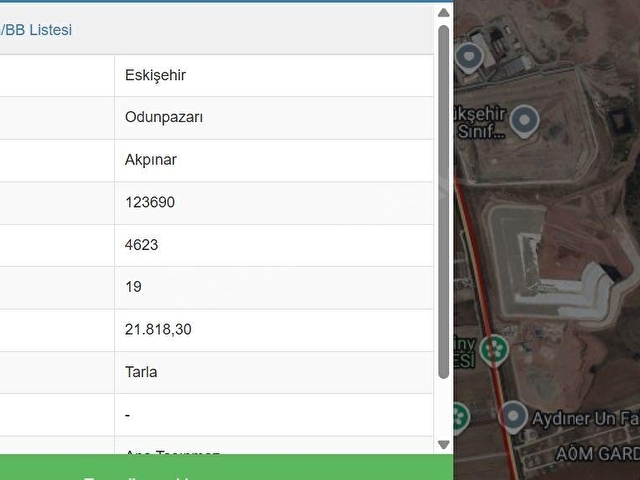
Task: Select the 19 value cell
Action: (x=274, y=288)
